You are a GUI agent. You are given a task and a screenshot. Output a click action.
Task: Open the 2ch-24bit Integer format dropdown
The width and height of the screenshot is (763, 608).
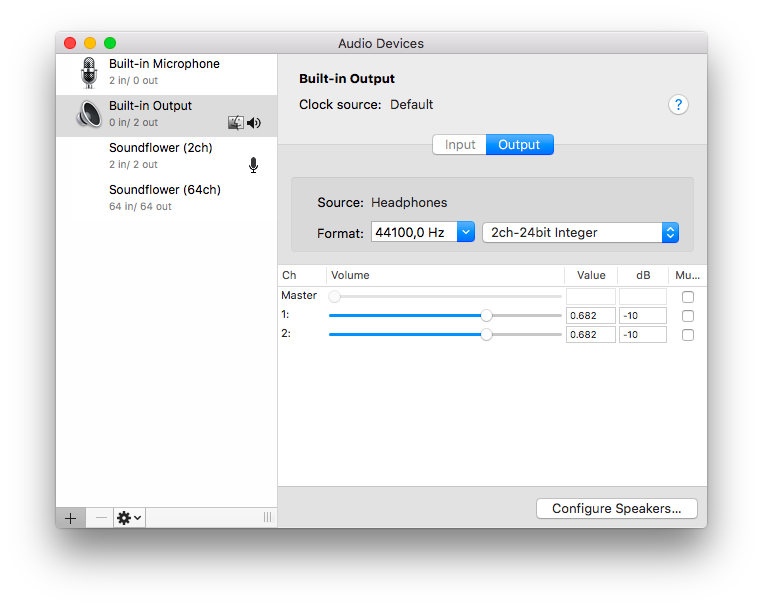coord(670,232)
